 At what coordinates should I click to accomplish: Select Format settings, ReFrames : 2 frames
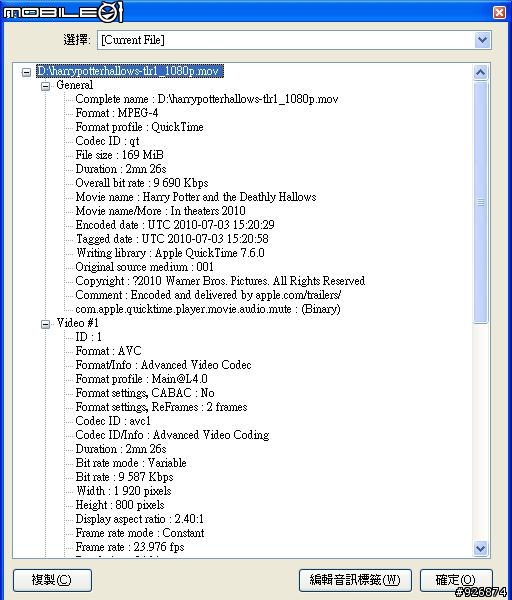(x=161, y=407)
